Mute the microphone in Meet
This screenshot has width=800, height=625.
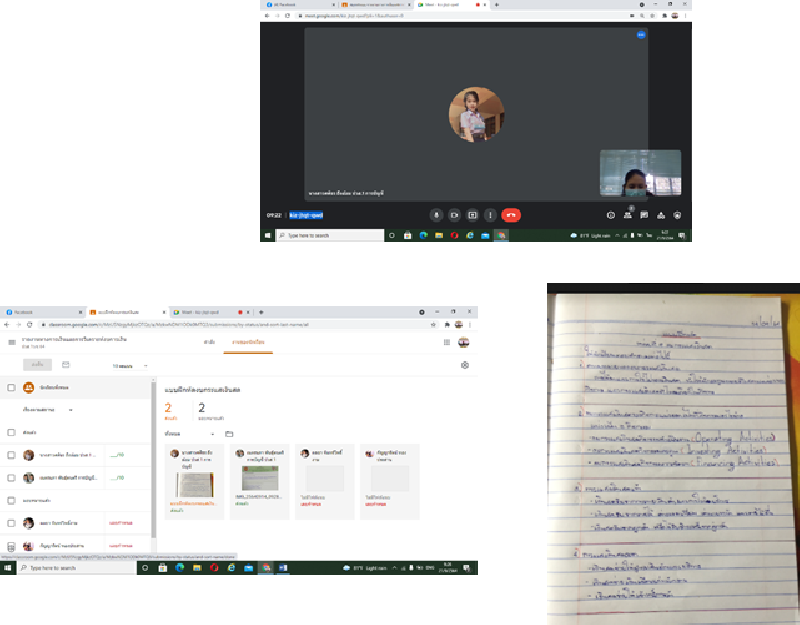point(436,215)
